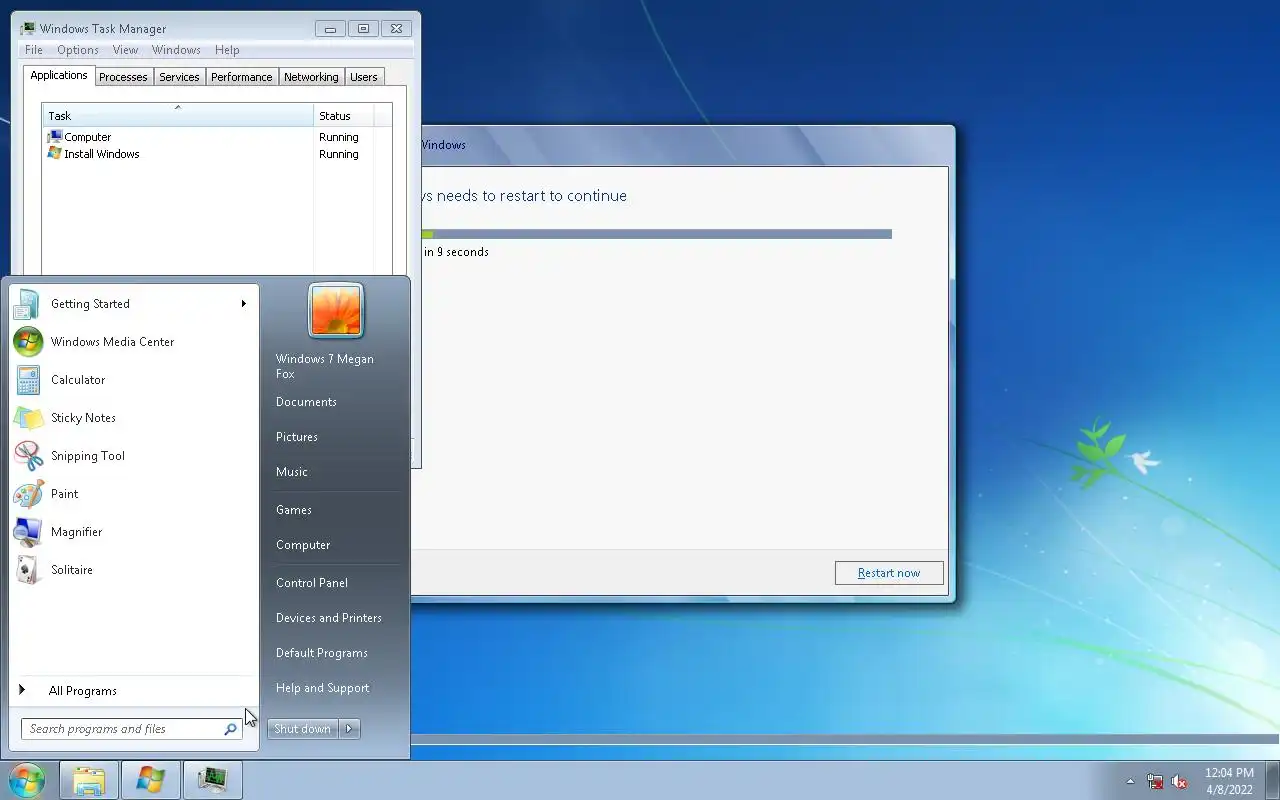This screenshot has height=800, width=1280.
Task: Open Getting Started from Start menu
Action: pos(90,304)
